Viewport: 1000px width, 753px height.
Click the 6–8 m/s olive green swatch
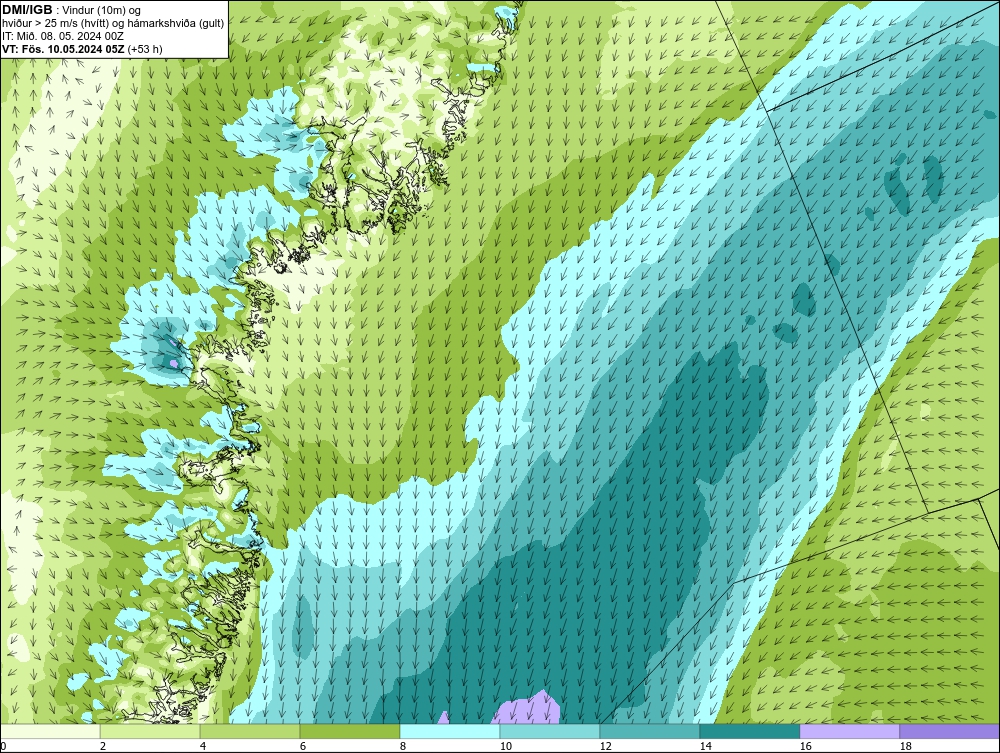(x=349, y=731)
